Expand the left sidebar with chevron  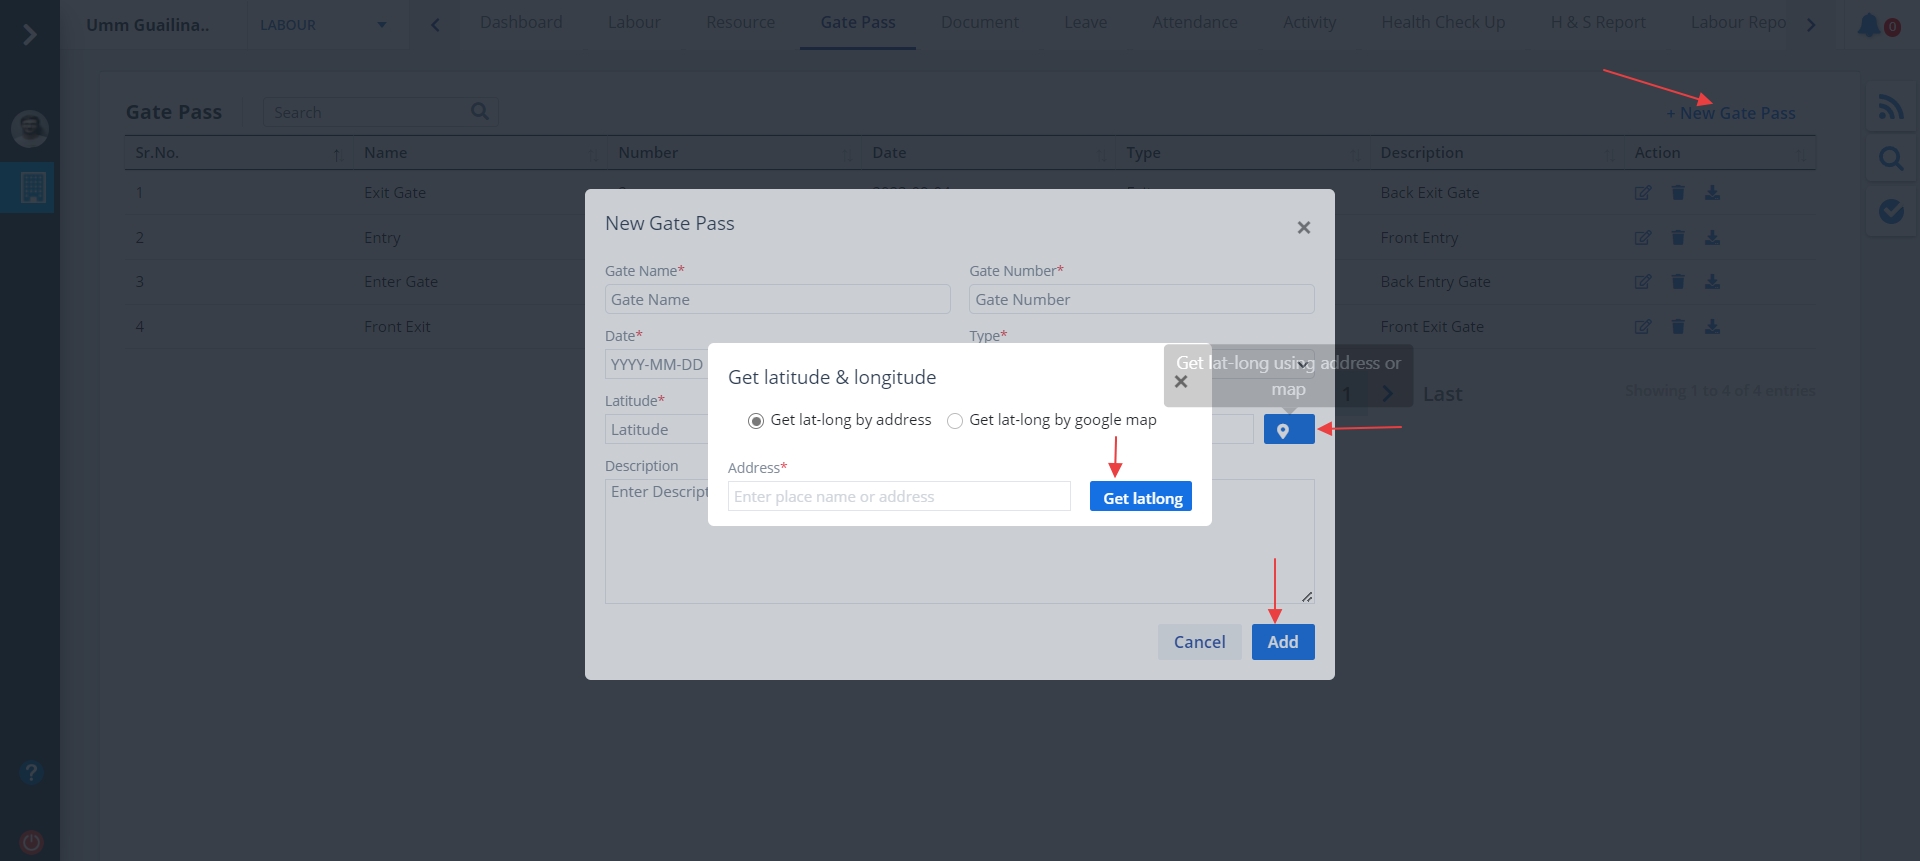tap(30, 35)
